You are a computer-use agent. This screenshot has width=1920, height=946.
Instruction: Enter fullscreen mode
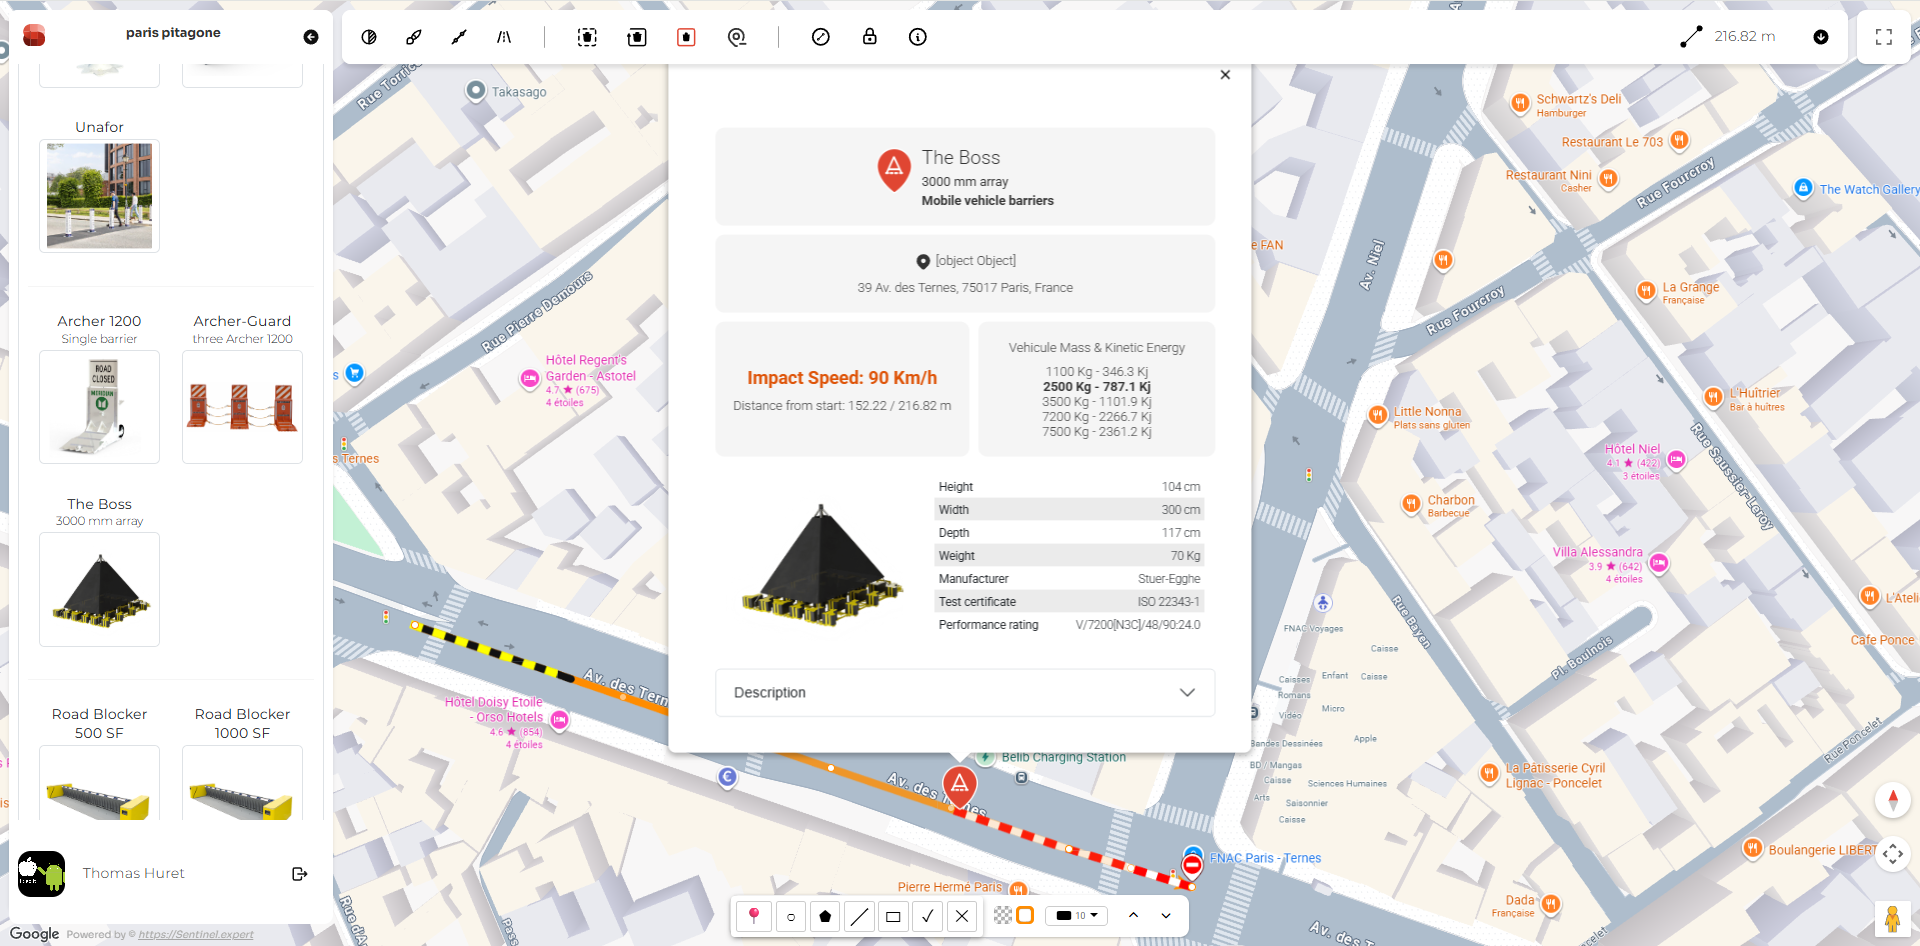click(x=1884, y=37)
